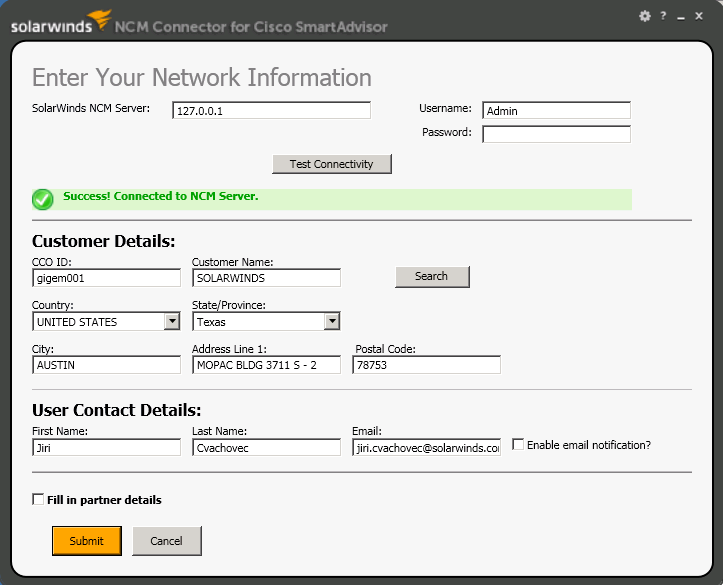Viewport: 723px width, 585px height.
Task: Click the Cancel button
Action: [x=167, y=541]
